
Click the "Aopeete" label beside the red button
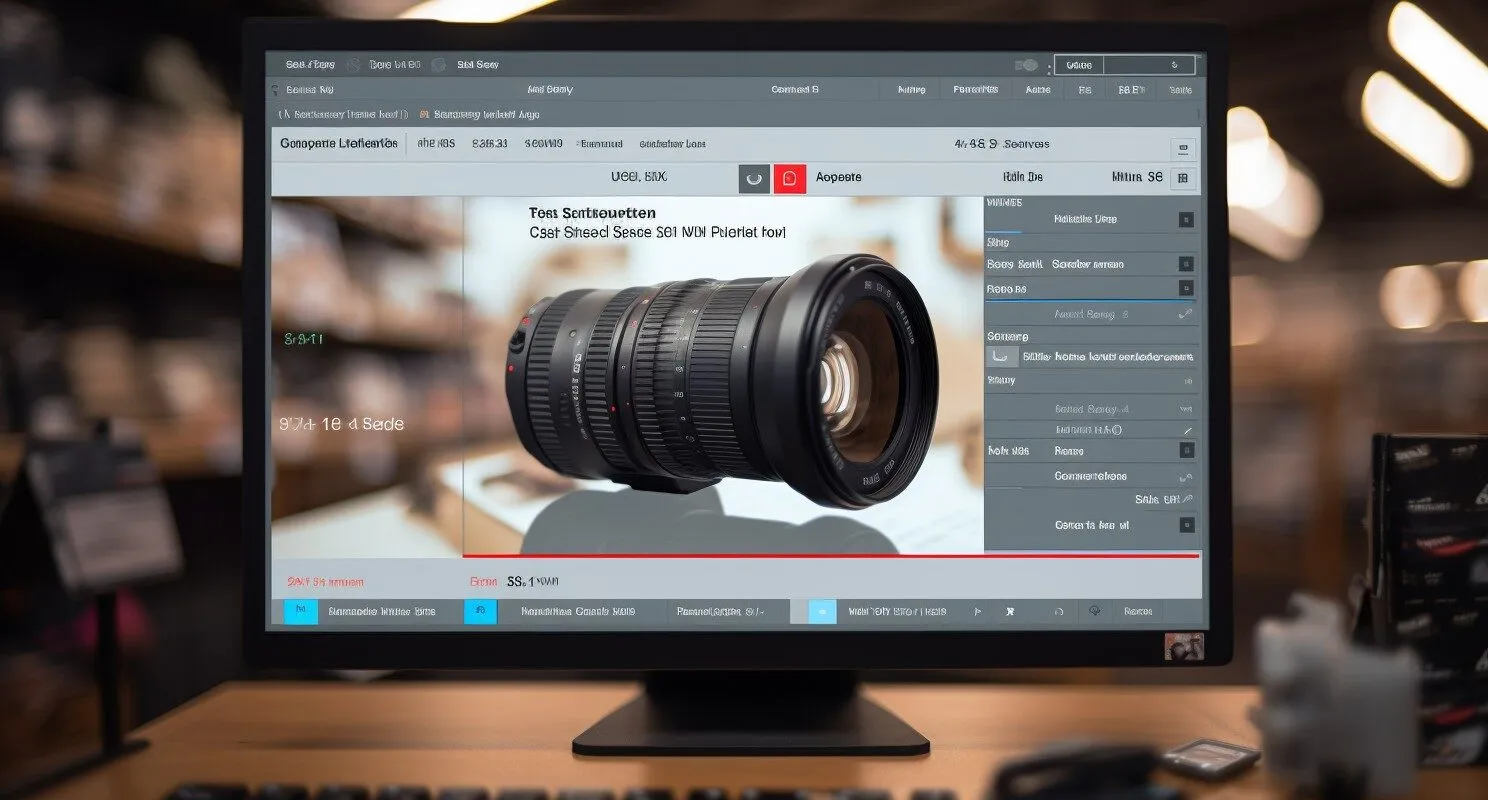point(838,178)
